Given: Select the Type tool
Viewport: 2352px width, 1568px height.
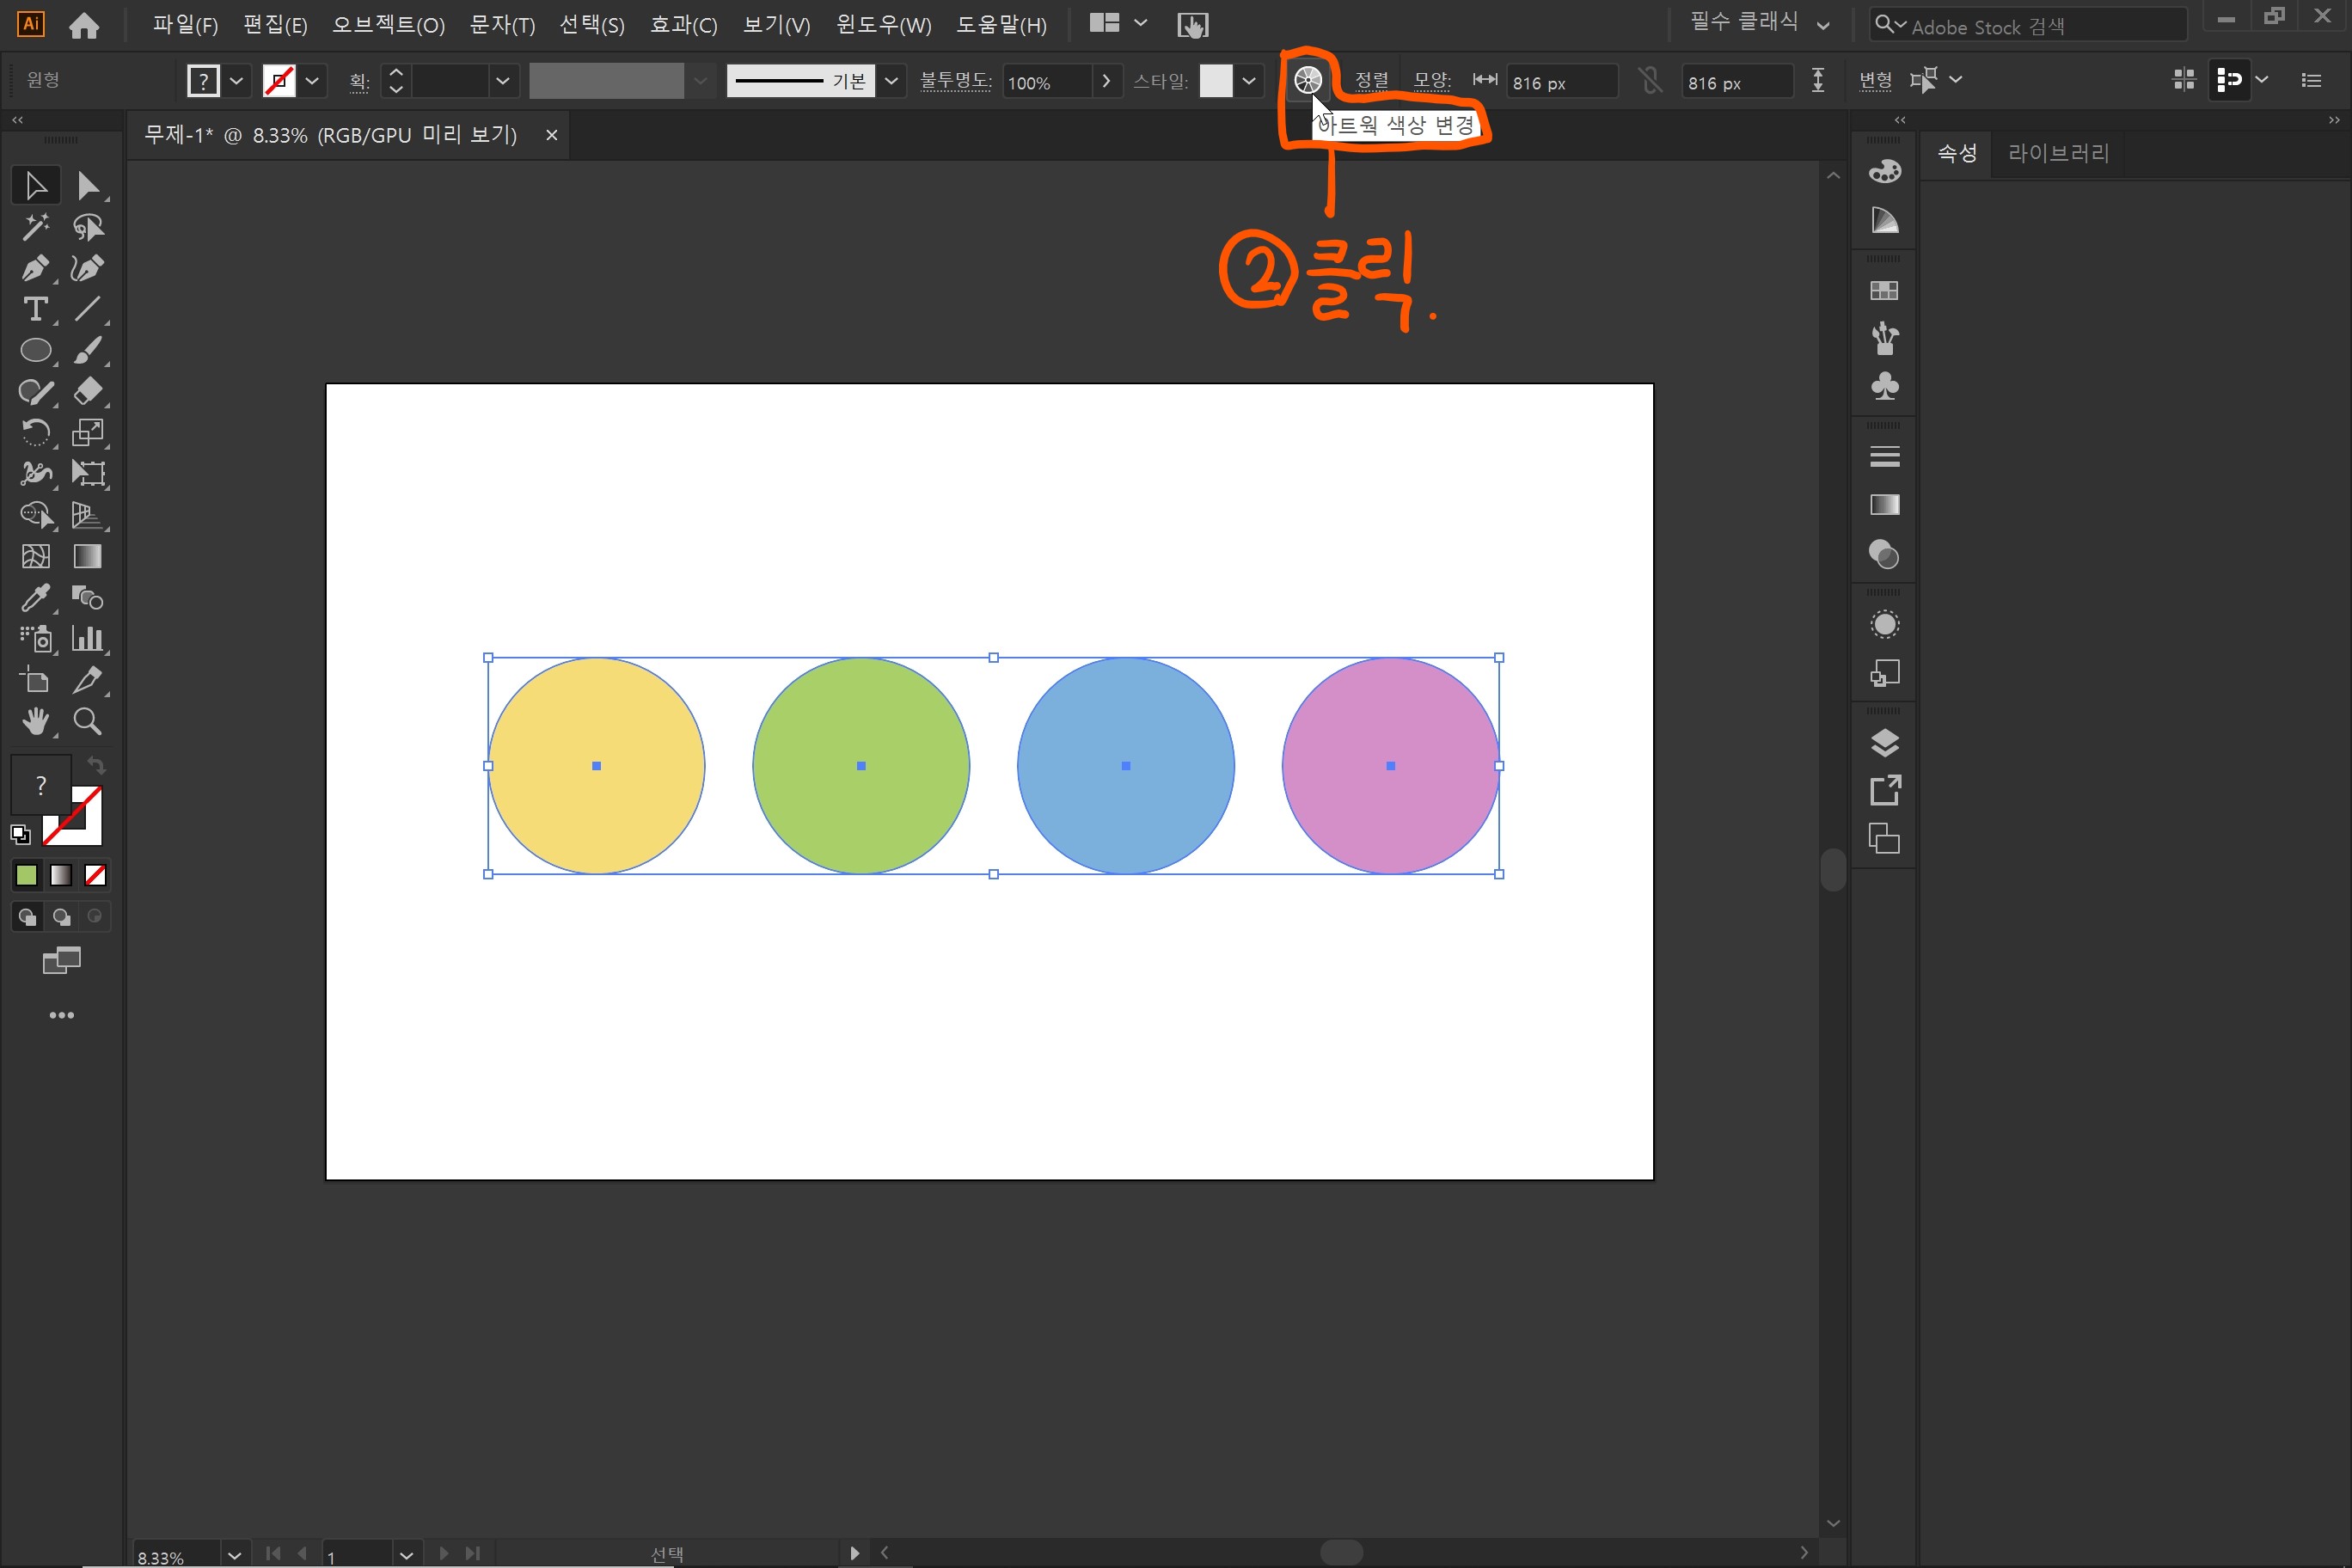Looking at the screenshot, I should click(x=35, y=310).
